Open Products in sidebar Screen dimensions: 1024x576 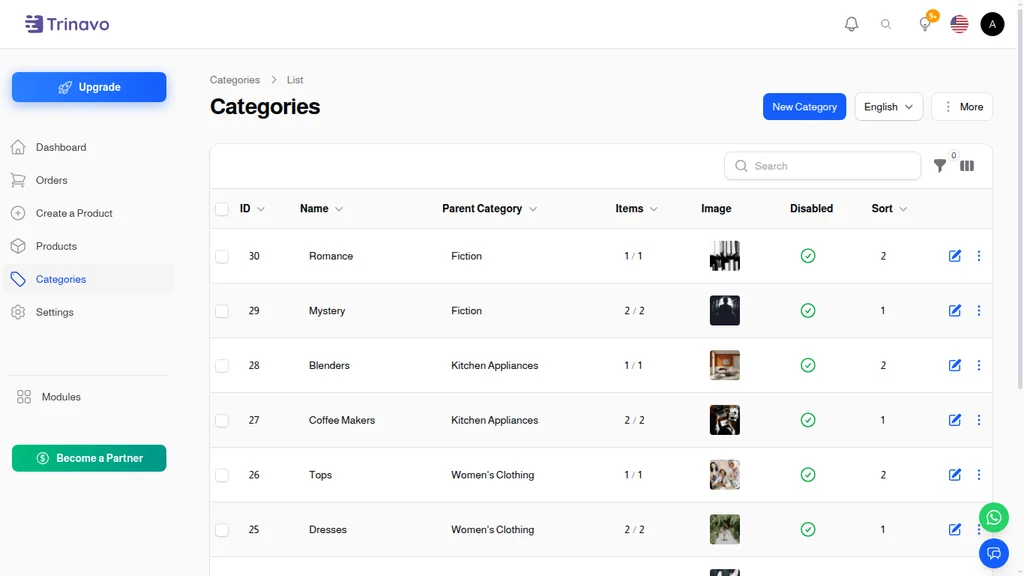(89, 246)
